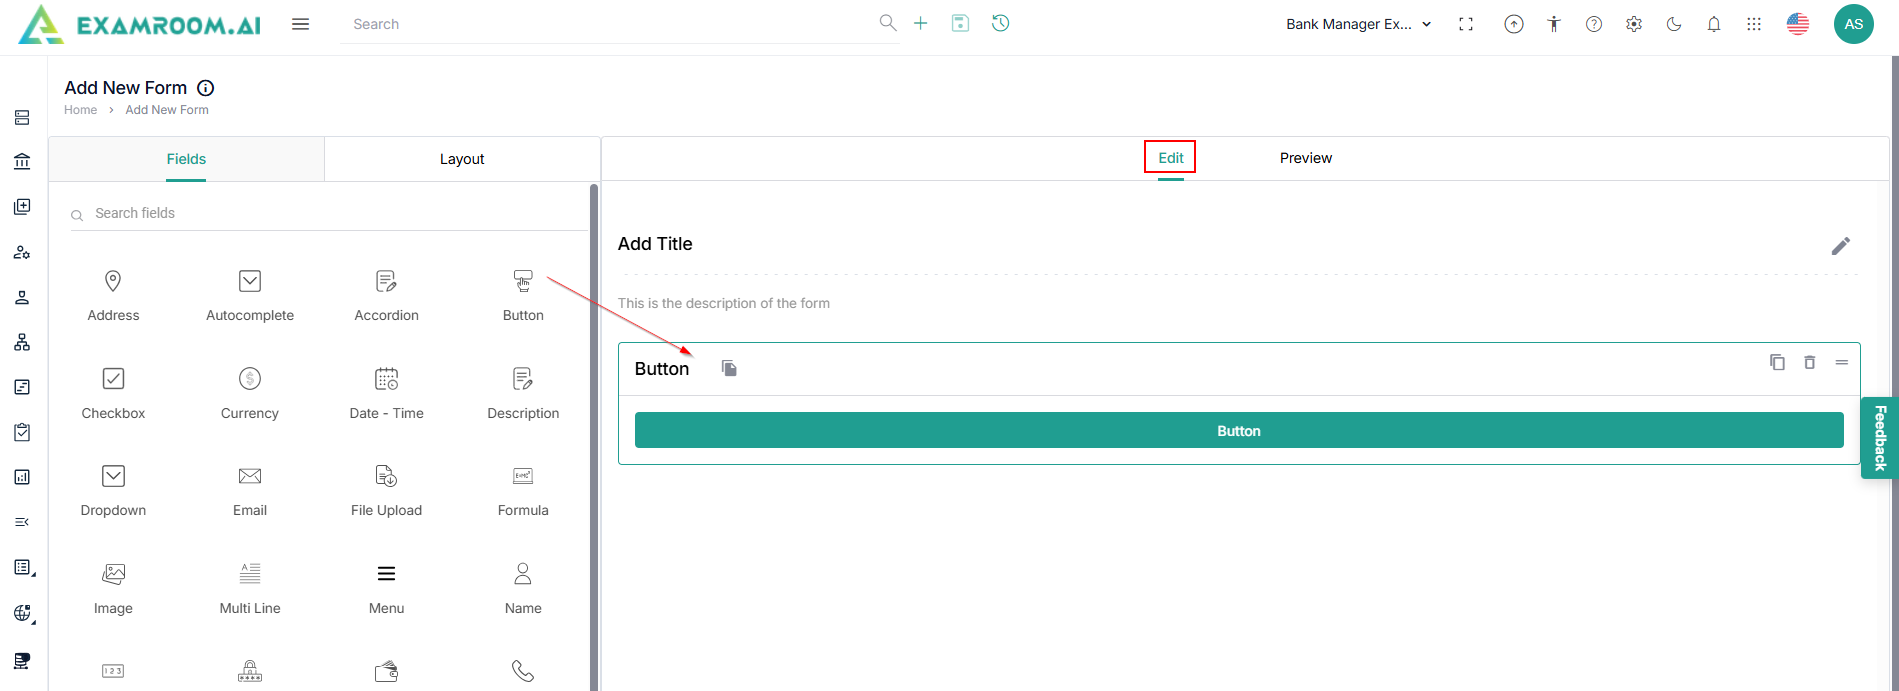
Task: Open the AS user profile menu
Action: pyautogui.click(x=1853, y=25)
